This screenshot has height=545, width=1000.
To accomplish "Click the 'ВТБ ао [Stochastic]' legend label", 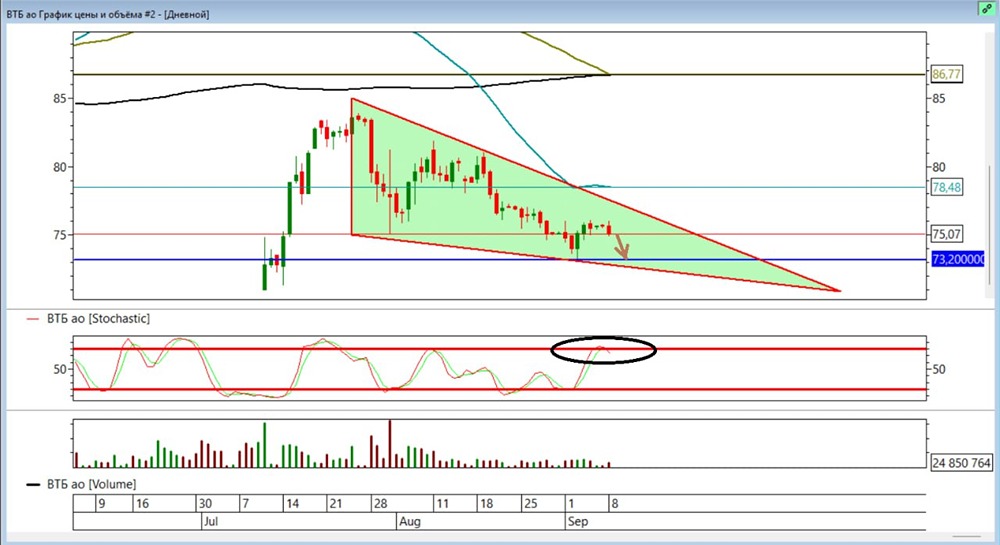I will pos(98,318).
